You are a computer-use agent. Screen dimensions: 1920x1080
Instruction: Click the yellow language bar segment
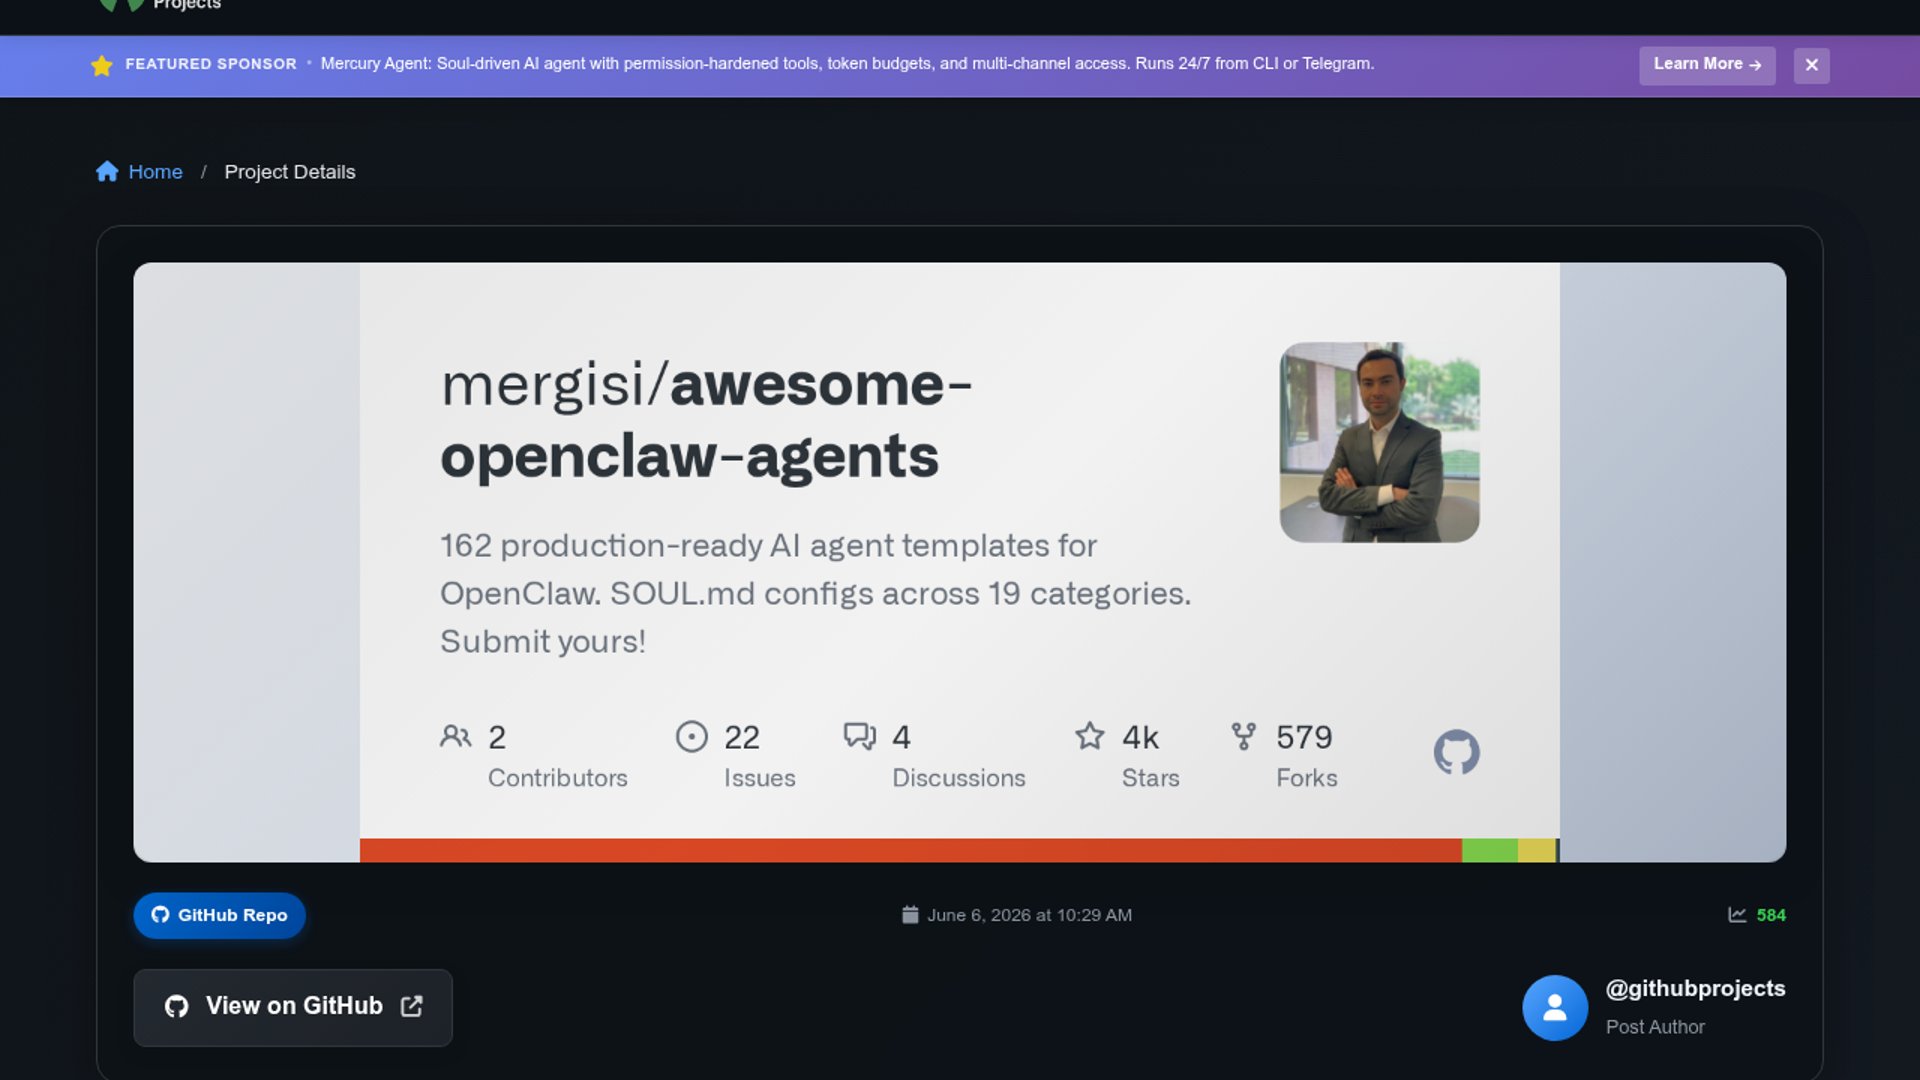point(1537,850)
